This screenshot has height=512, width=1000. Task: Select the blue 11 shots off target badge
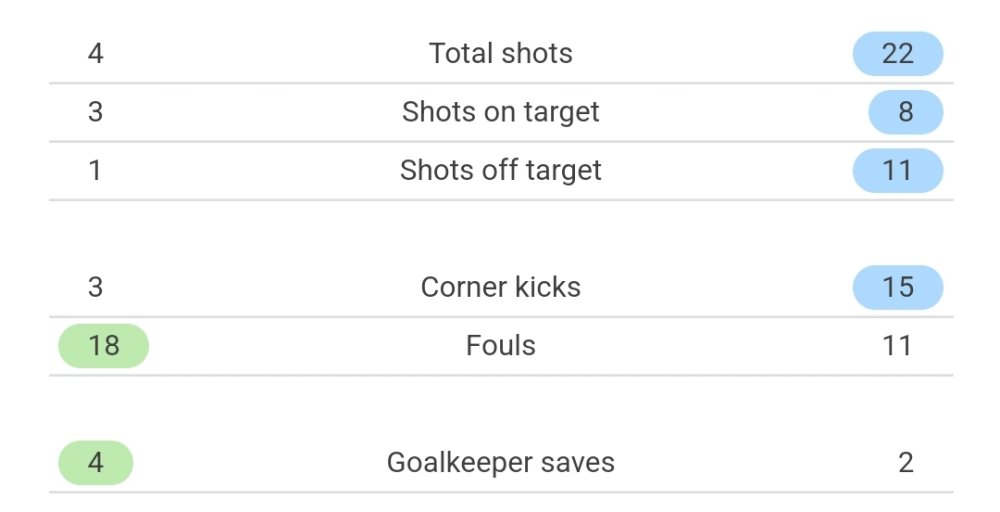pyautogui.click(x=898, y=171)
